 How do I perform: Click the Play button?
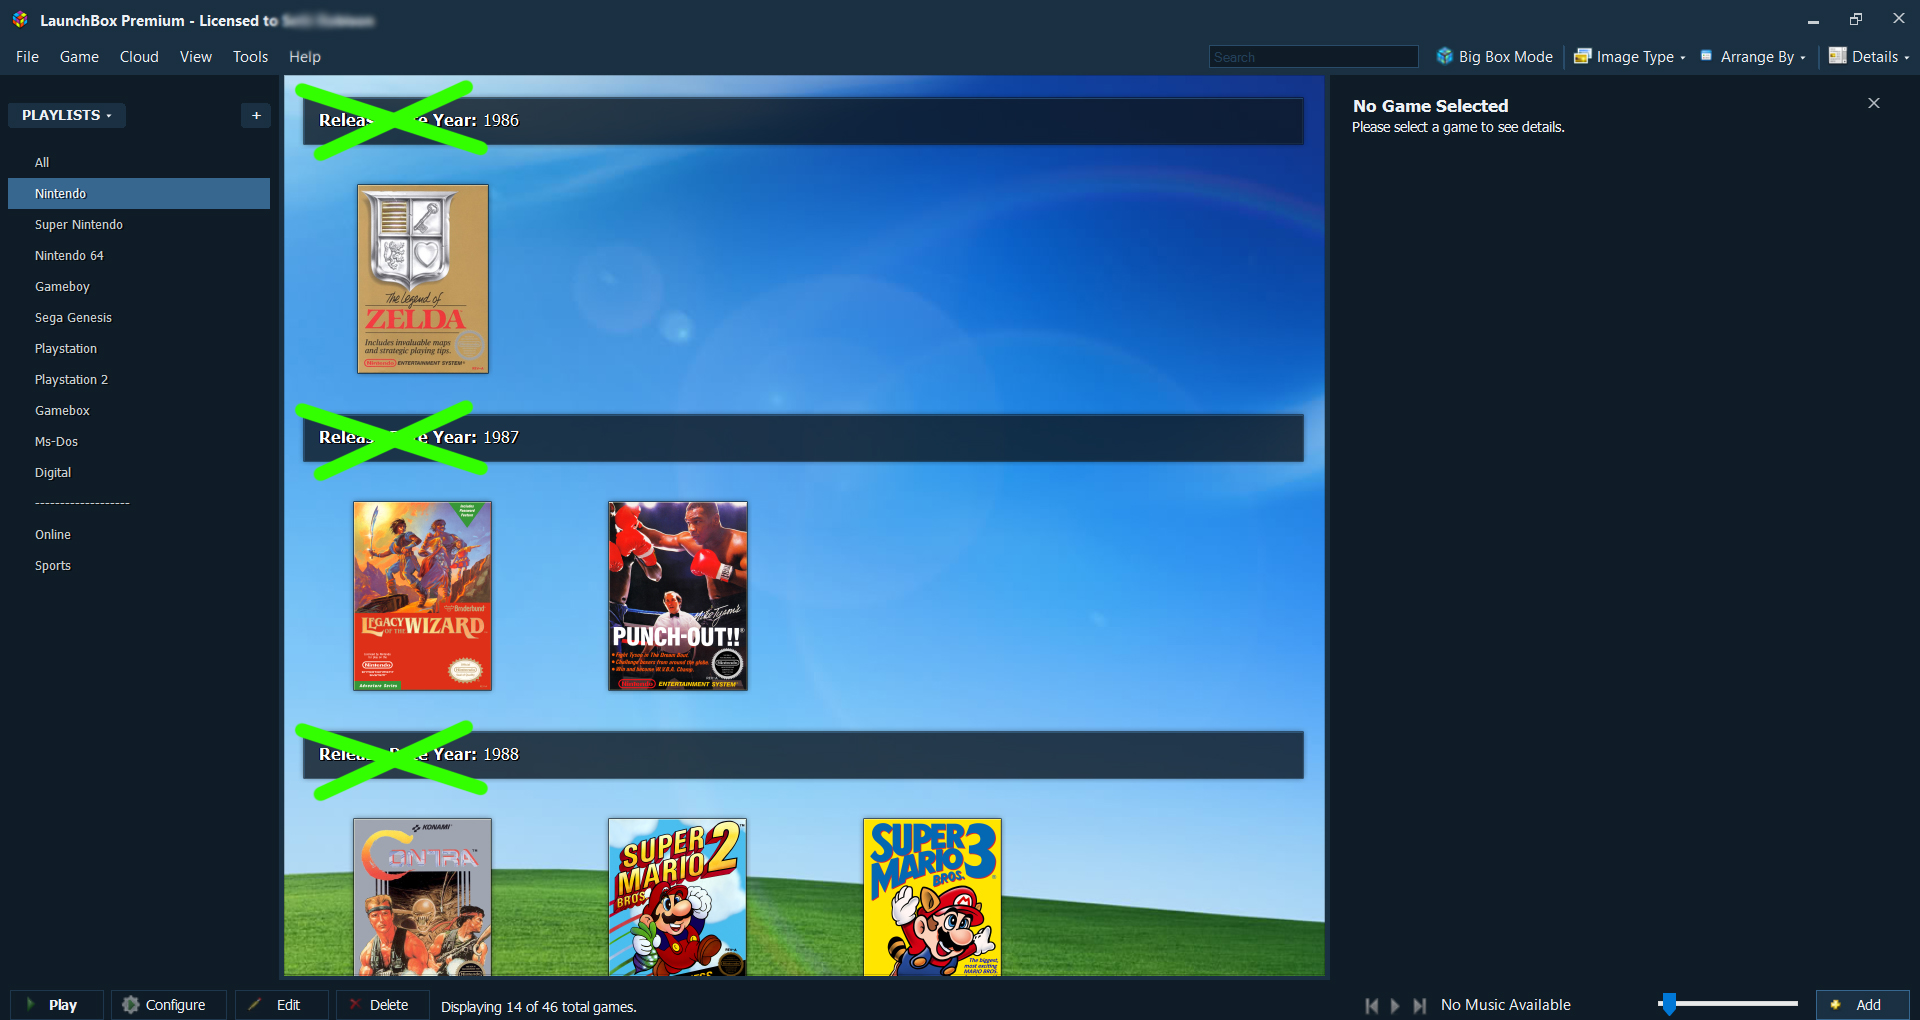(x=57, y=1005)
